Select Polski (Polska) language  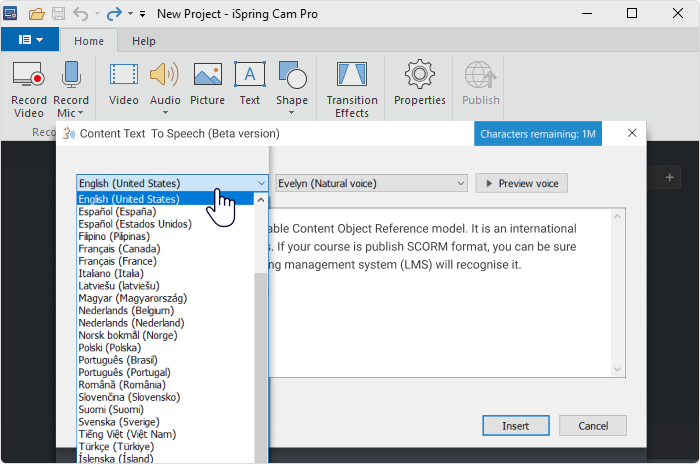165,347
